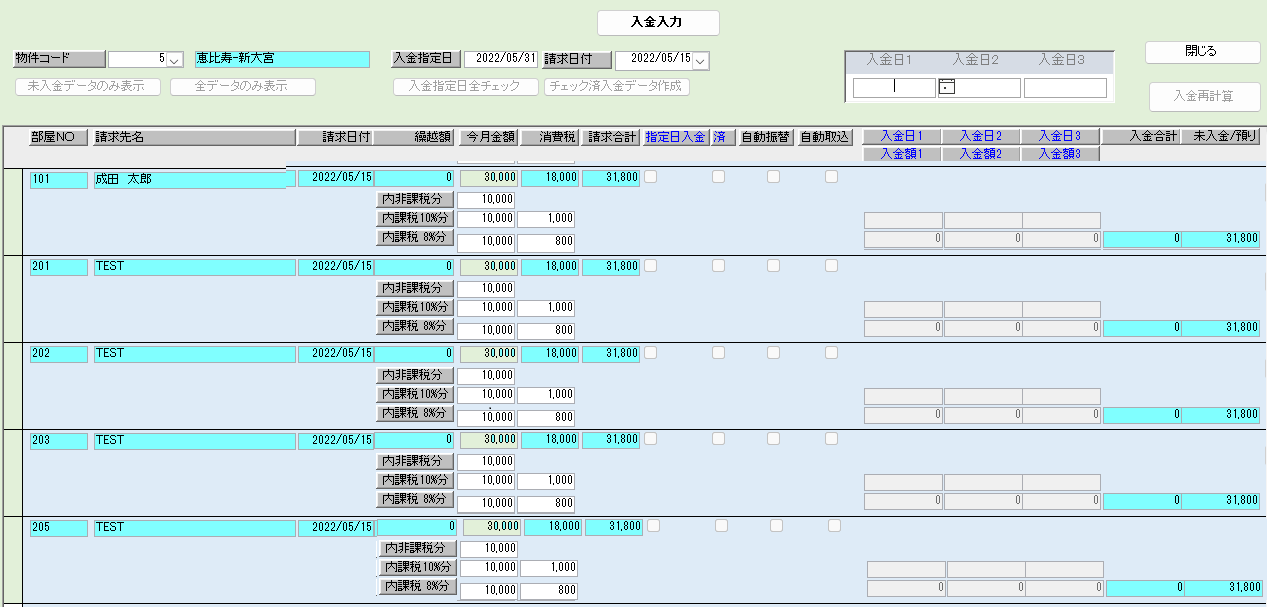Click 未入金データのみ表示 filter button
This screenshot has width=1267, height=607.
tap(88, 87)
